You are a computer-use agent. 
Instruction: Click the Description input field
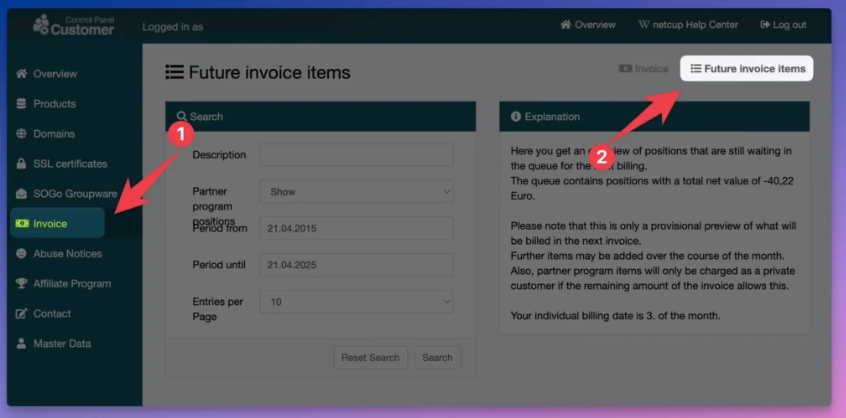[356, 155]
